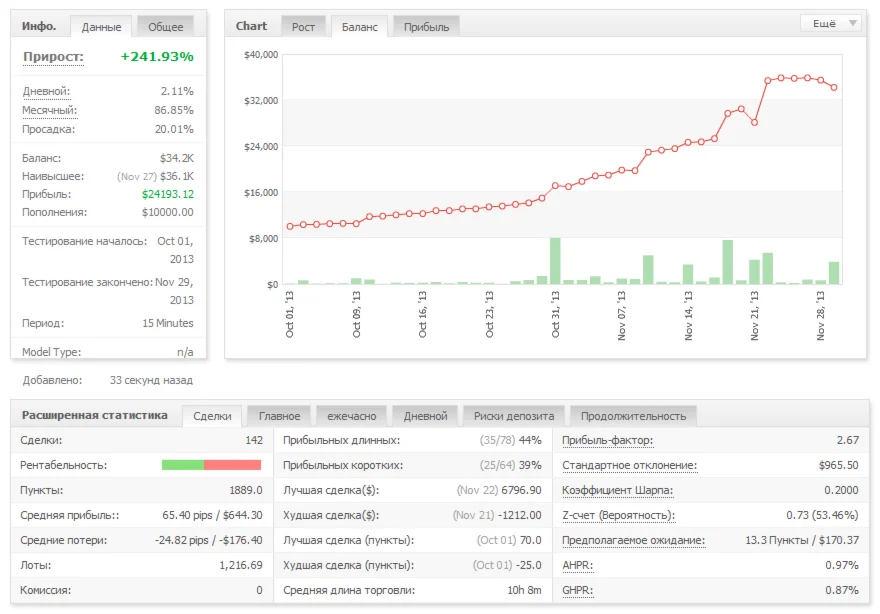This screenshot has height=614, width=880.
Task: Open the Ещё dropdown on the chart
Action: pos(830,23)
